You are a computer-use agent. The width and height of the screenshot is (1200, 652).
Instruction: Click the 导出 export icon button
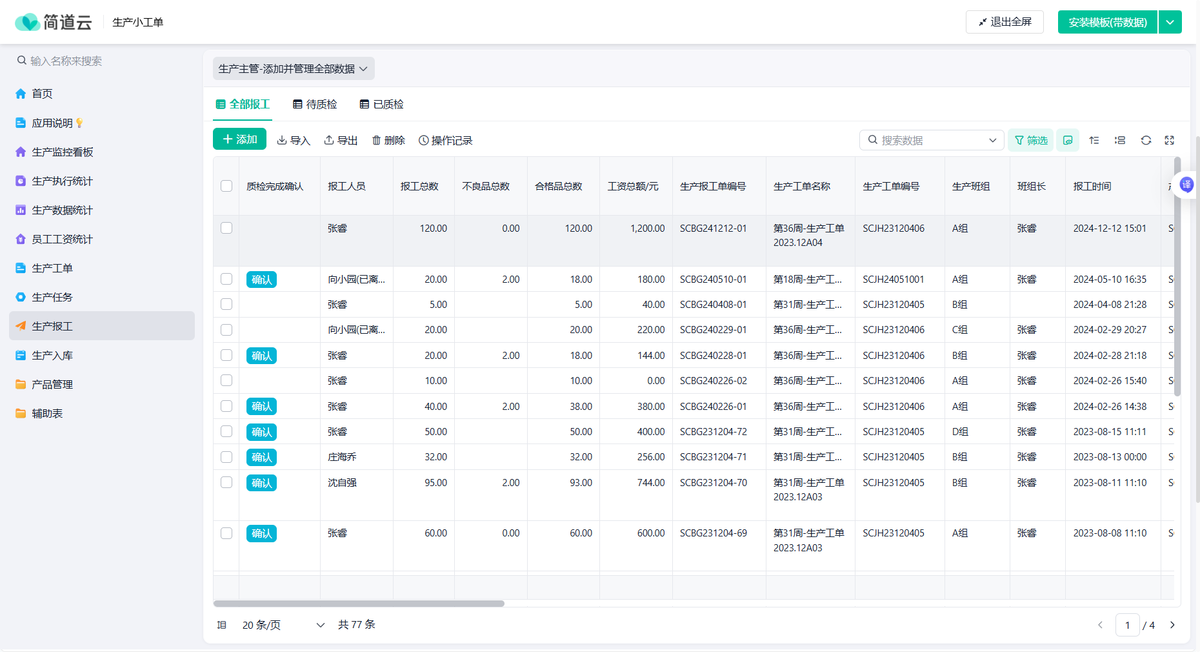tap(341, 141)
